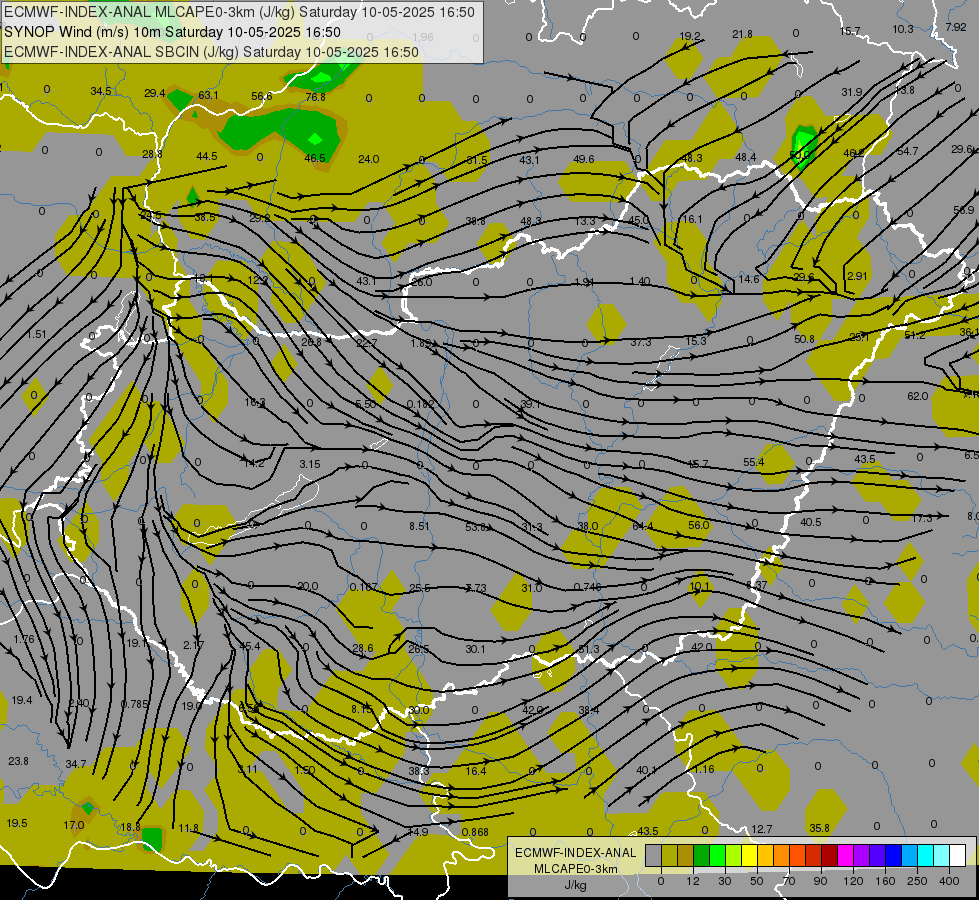
Task: Click the map value 12.7
Action: (761, 829)
